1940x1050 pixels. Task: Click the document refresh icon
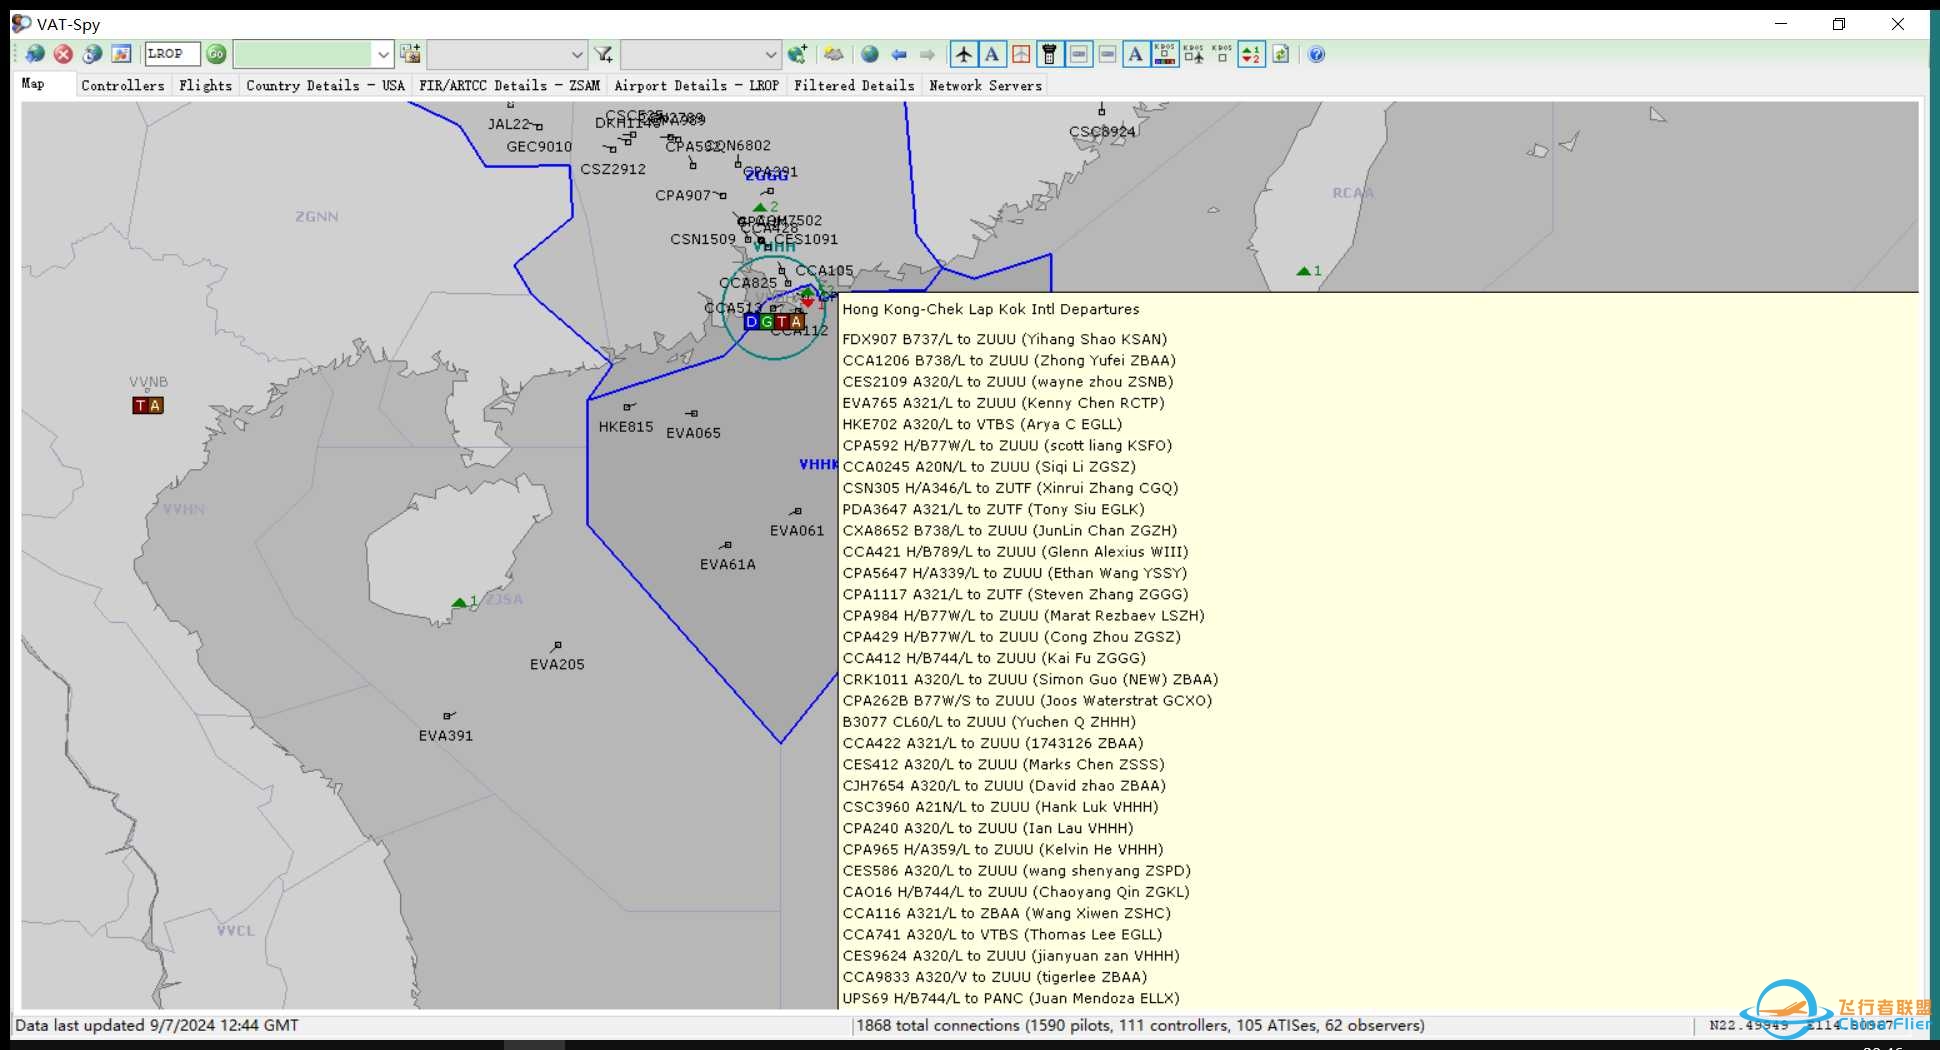point(1280,54)
